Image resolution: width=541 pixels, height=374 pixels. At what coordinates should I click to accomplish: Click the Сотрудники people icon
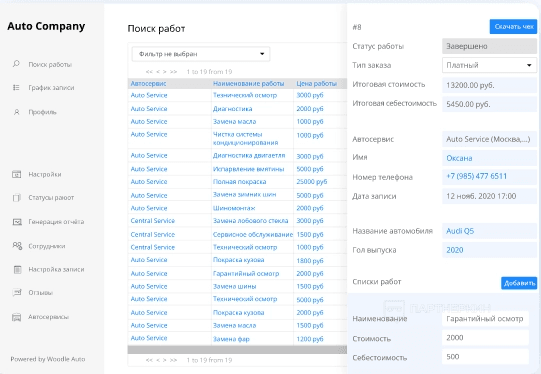click(17, 246)
